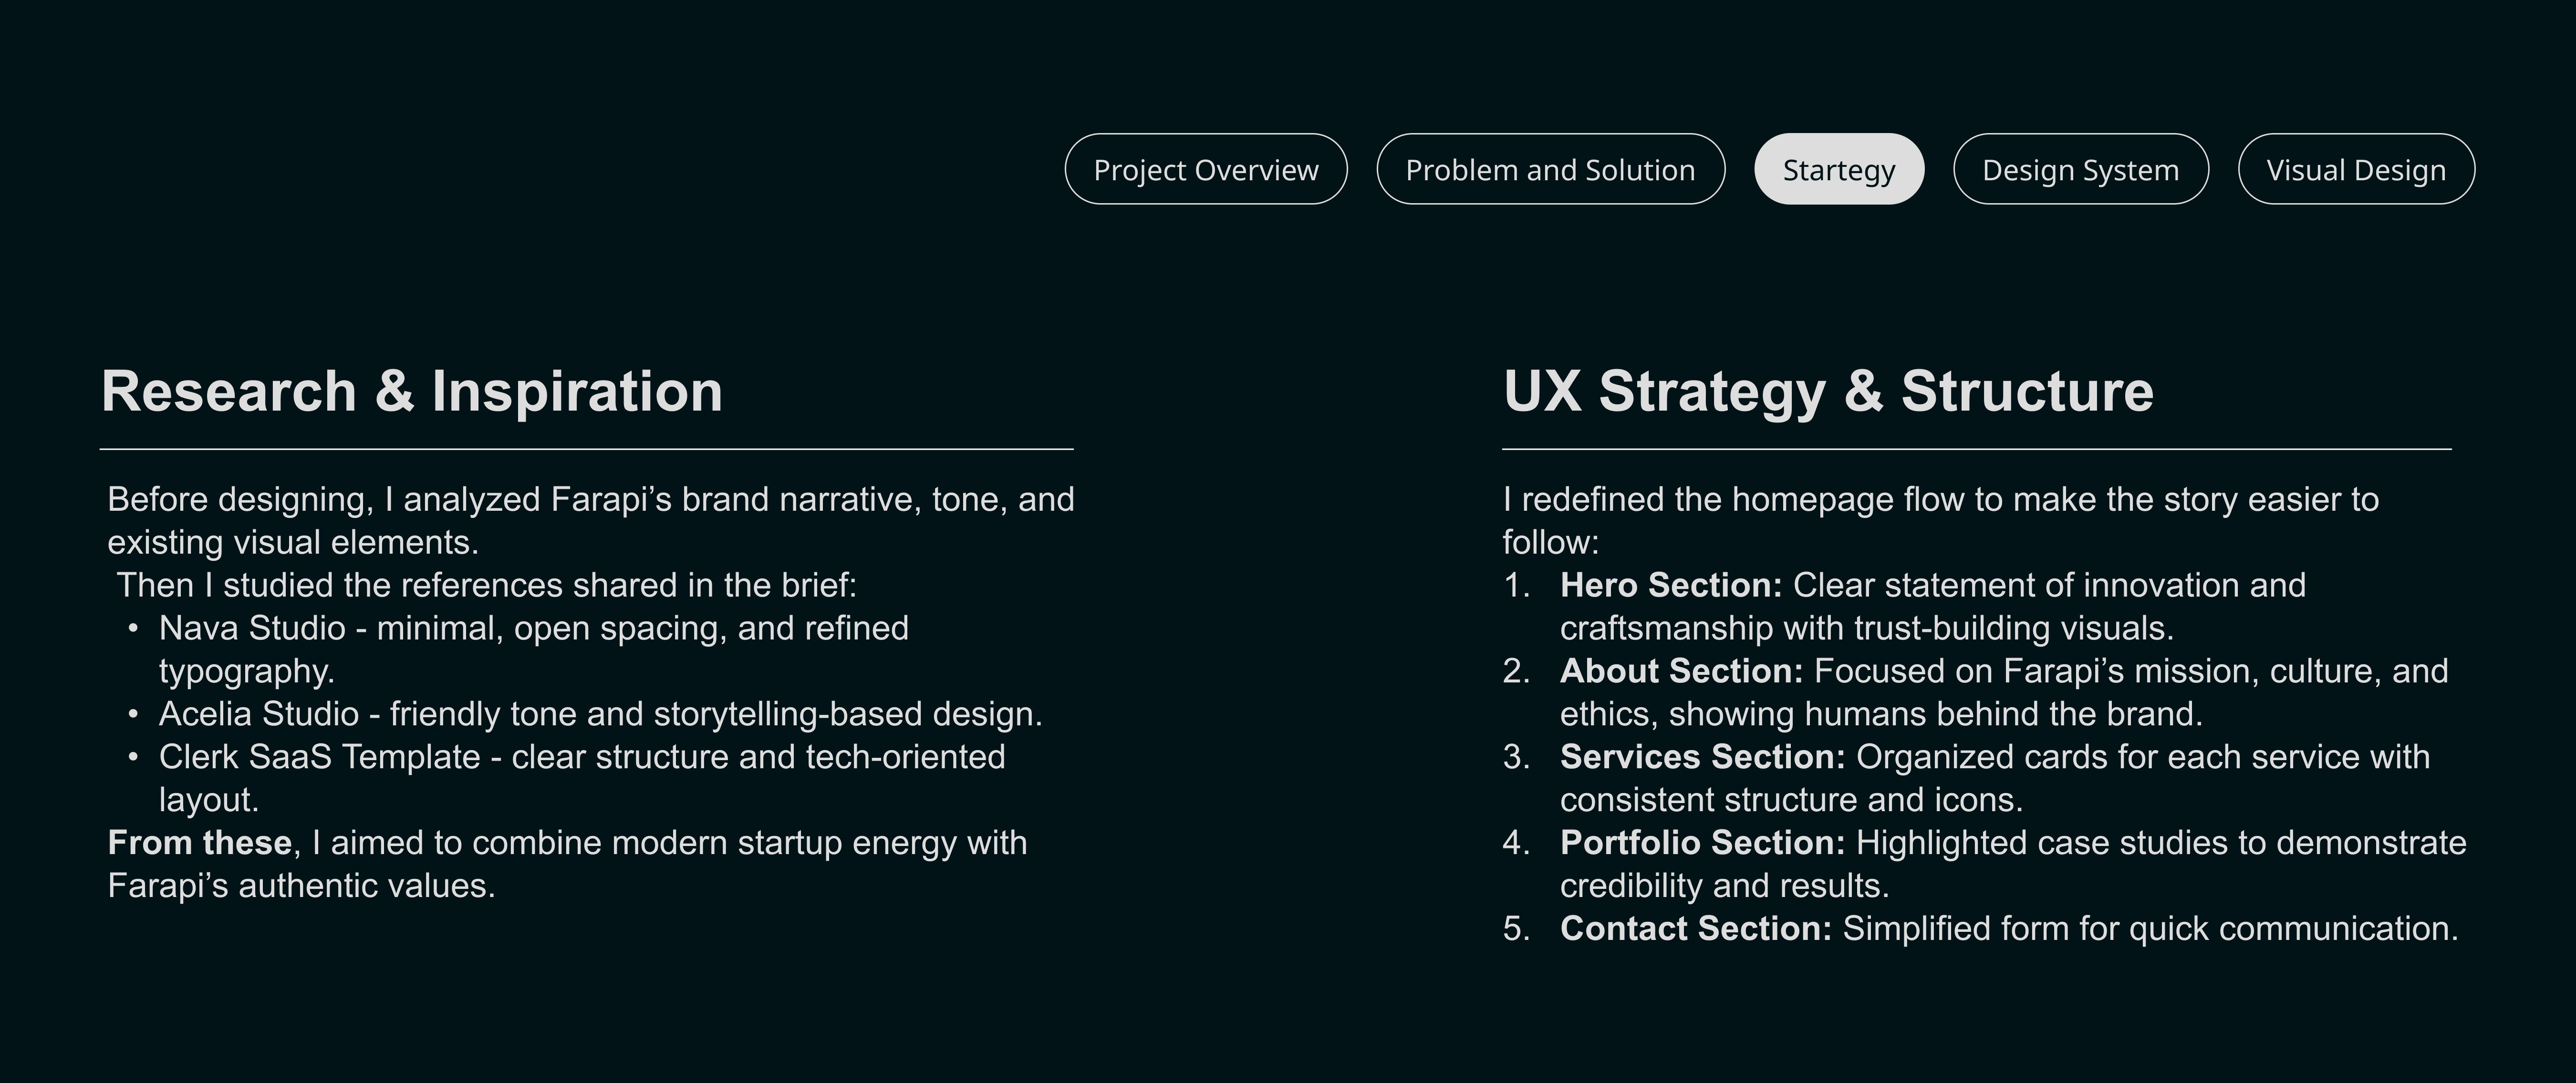Screen dimensions: 2576x1083
Task: Select the Acelia Studio bullet text
Action: tap(600, 714)
